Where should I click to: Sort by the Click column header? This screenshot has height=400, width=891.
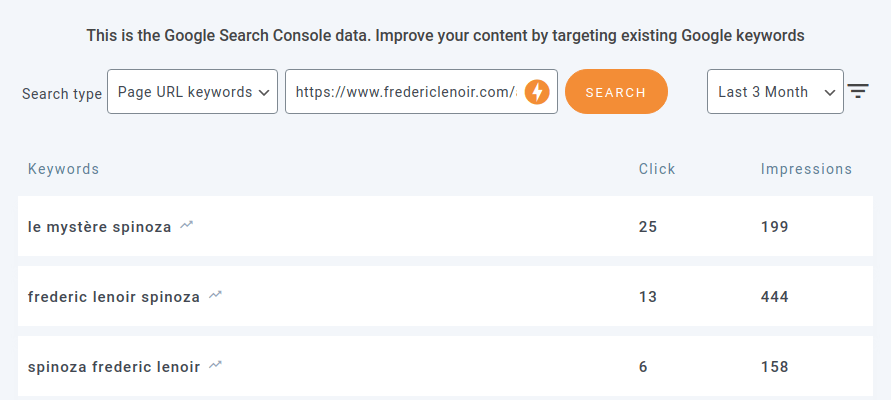tap(657, 169)
